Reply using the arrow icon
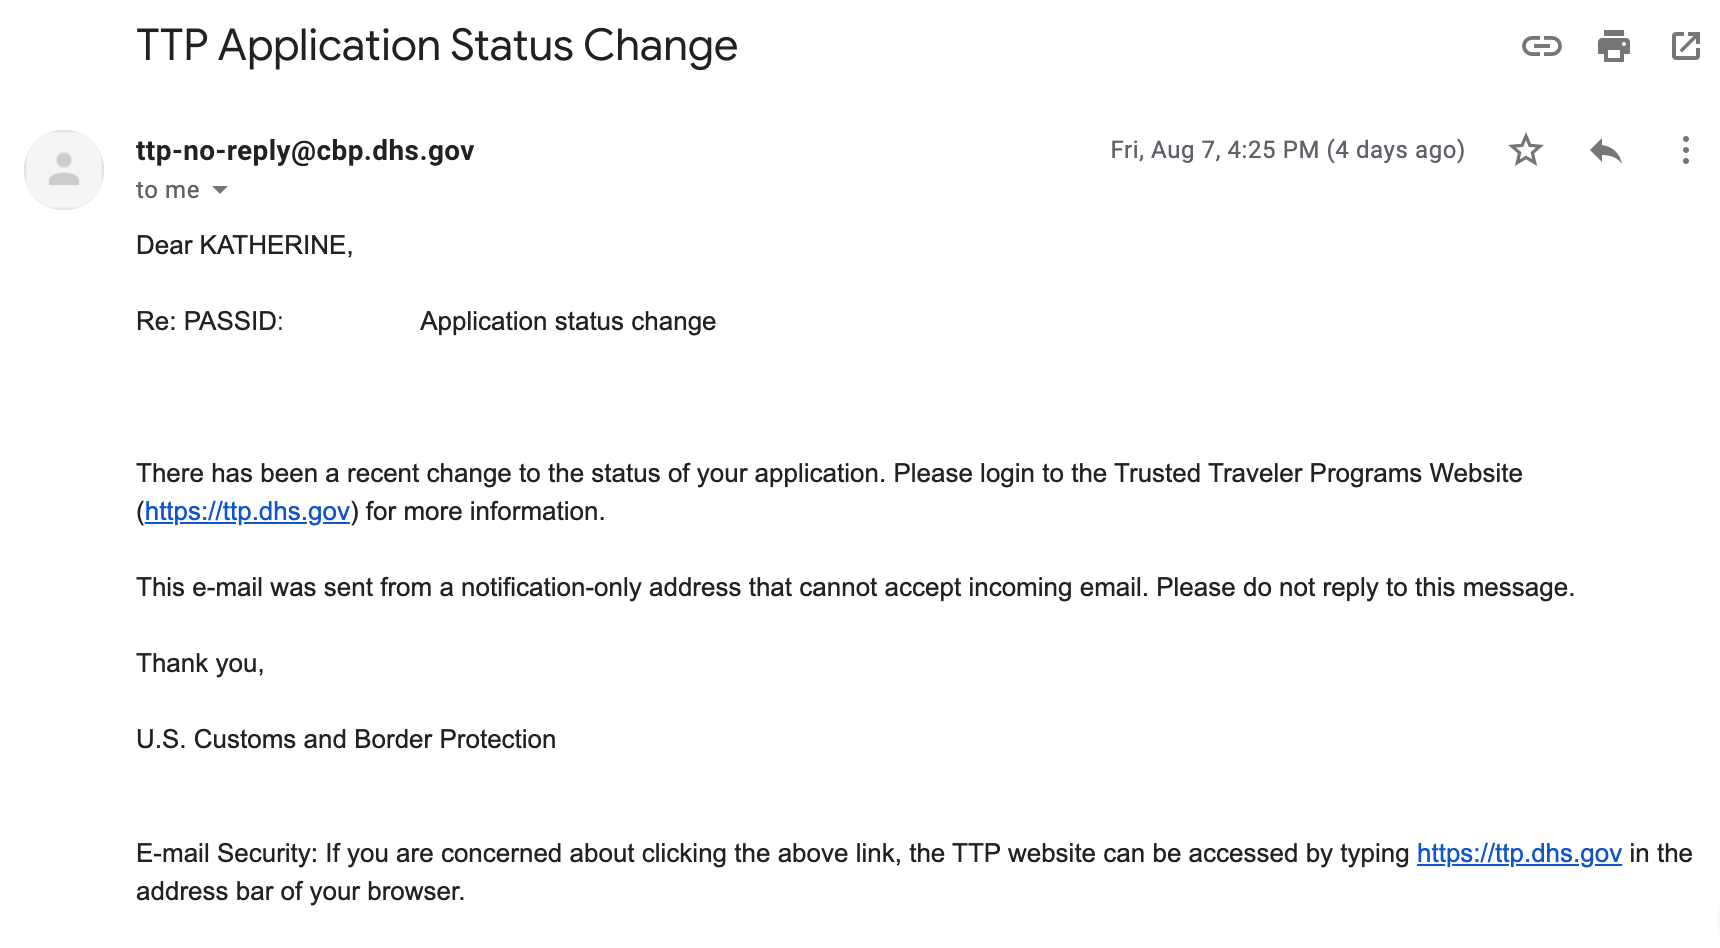This screenshot has height=948, width=1720. coord(1605,150)
